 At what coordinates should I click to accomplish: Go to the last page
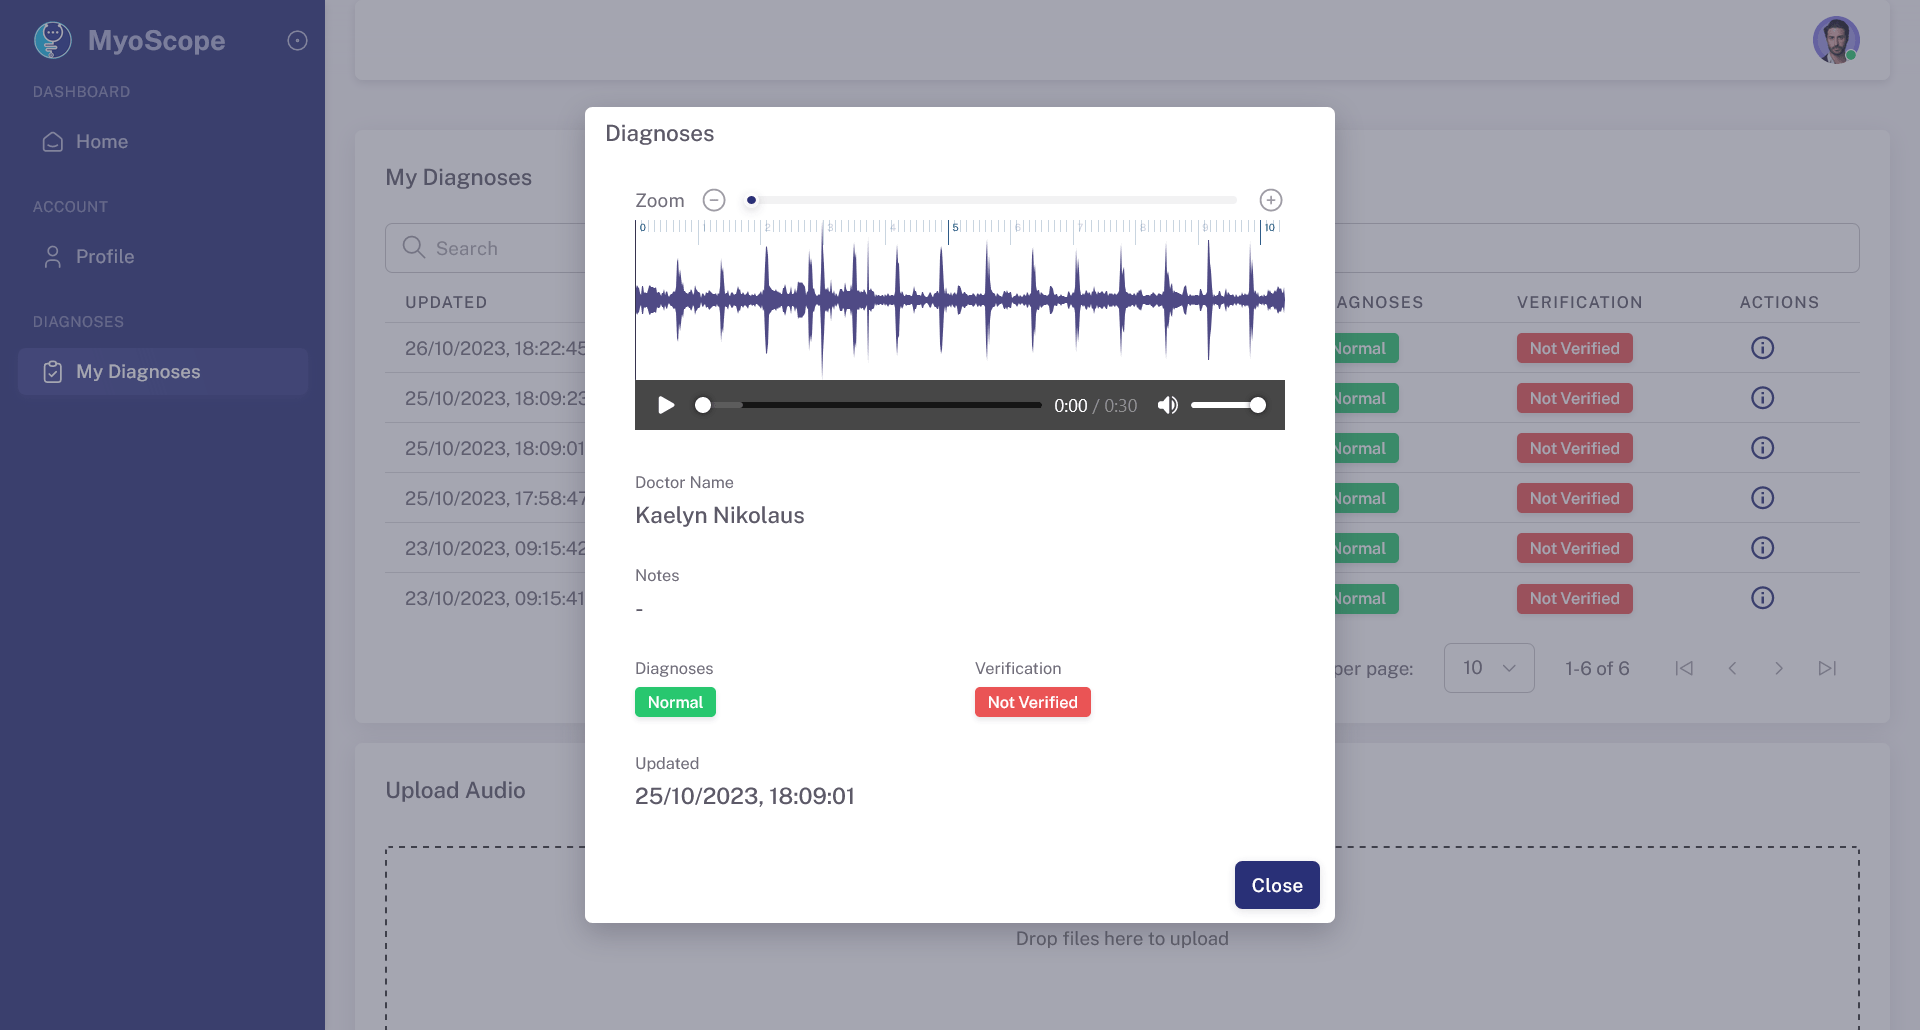pos(1827,668)
